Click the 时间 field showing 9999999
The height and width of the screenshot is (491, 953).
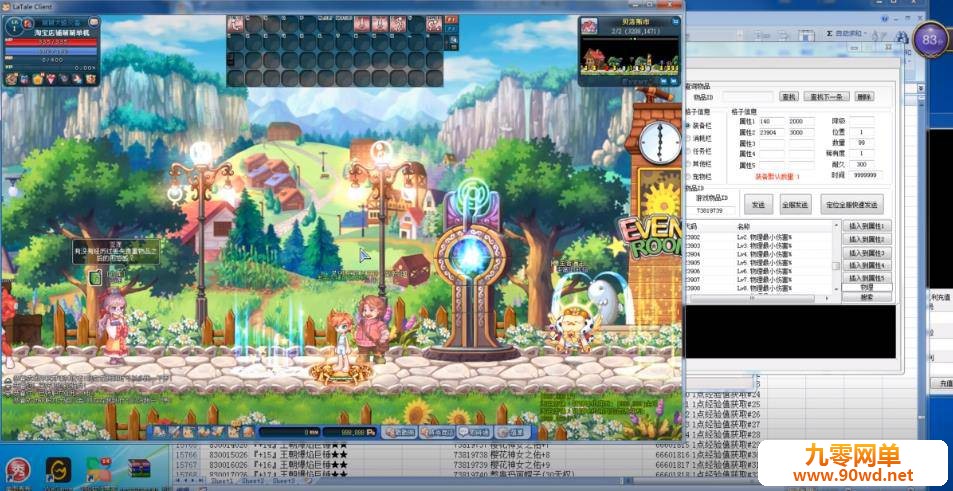tap(865, 175)
